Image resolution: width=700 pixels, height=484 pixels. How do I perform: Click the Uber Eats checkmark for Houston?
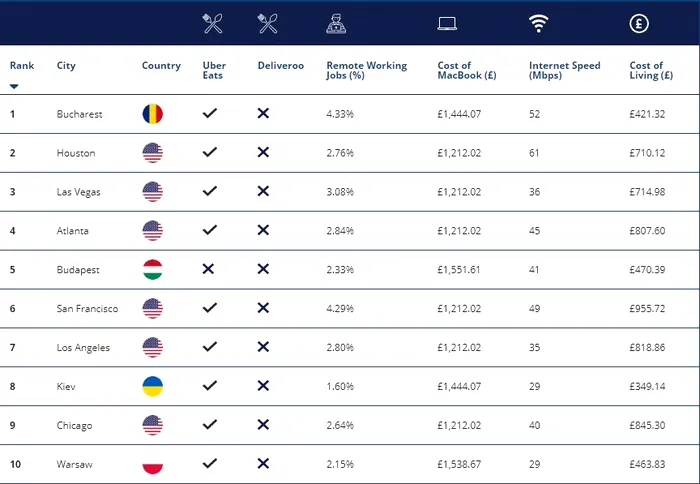209,152
